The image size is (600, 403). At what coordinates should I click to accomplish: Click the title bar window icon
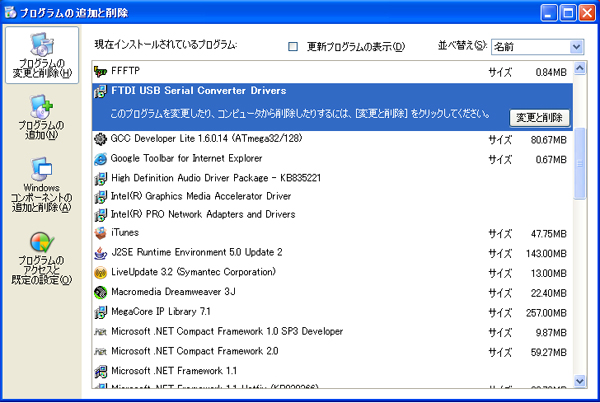[10, 13]
